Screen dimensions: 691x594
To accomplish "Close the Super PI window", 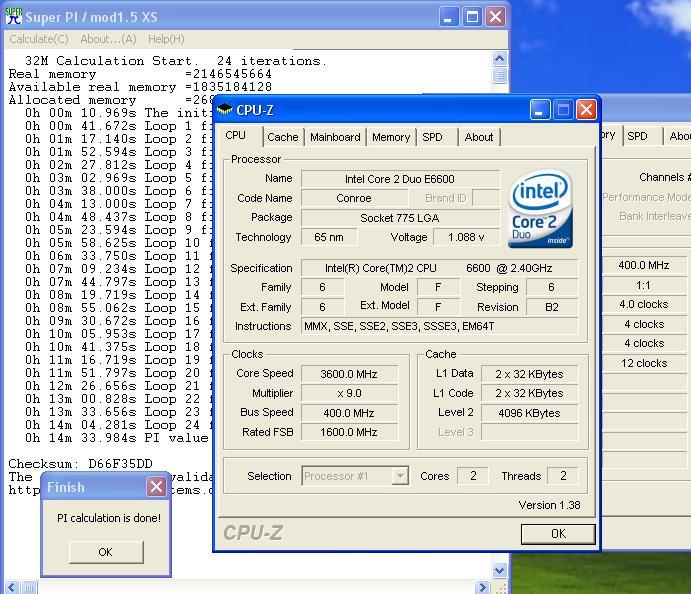I will tap(495, 17).
